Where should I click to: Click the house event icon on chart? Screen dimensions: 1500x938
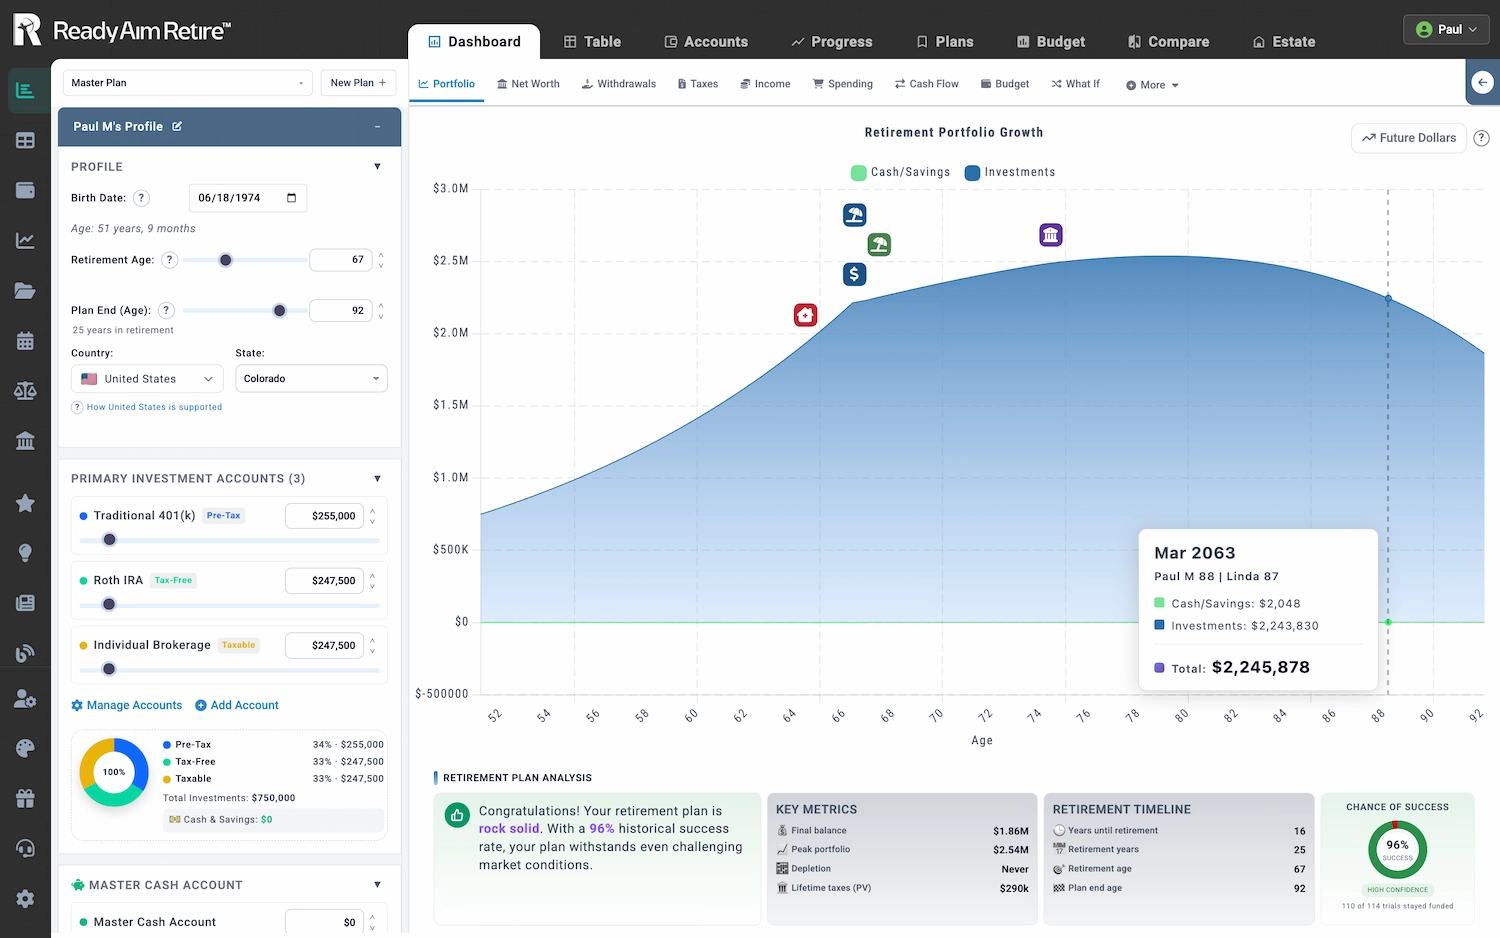805,315
